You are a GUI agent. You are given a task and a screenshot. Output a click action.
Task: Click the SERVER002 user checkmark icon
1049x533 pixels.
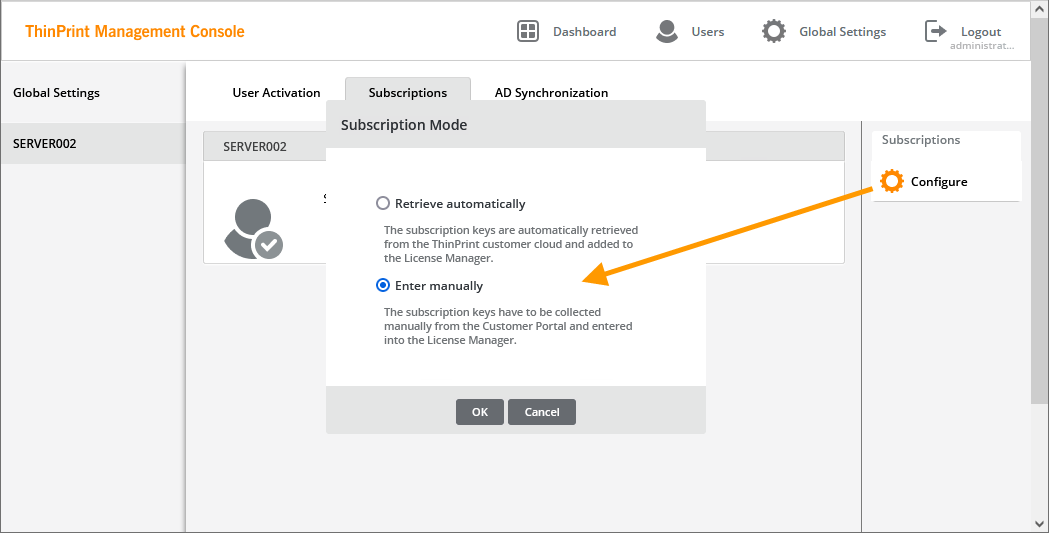pos(253,229)
